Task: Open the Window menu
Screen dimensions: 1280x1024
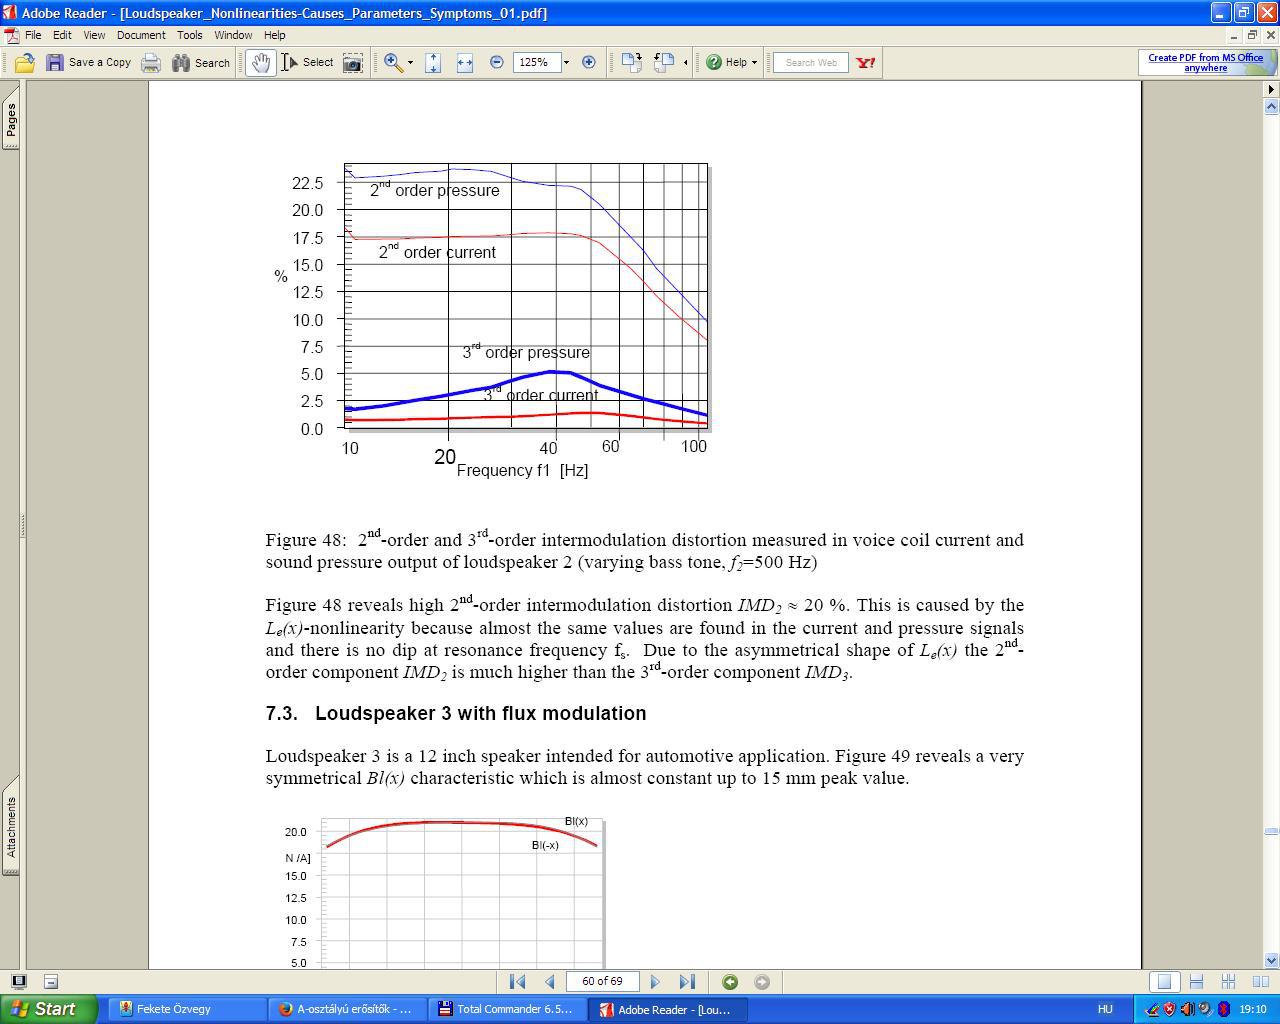Action: point(233,35)
